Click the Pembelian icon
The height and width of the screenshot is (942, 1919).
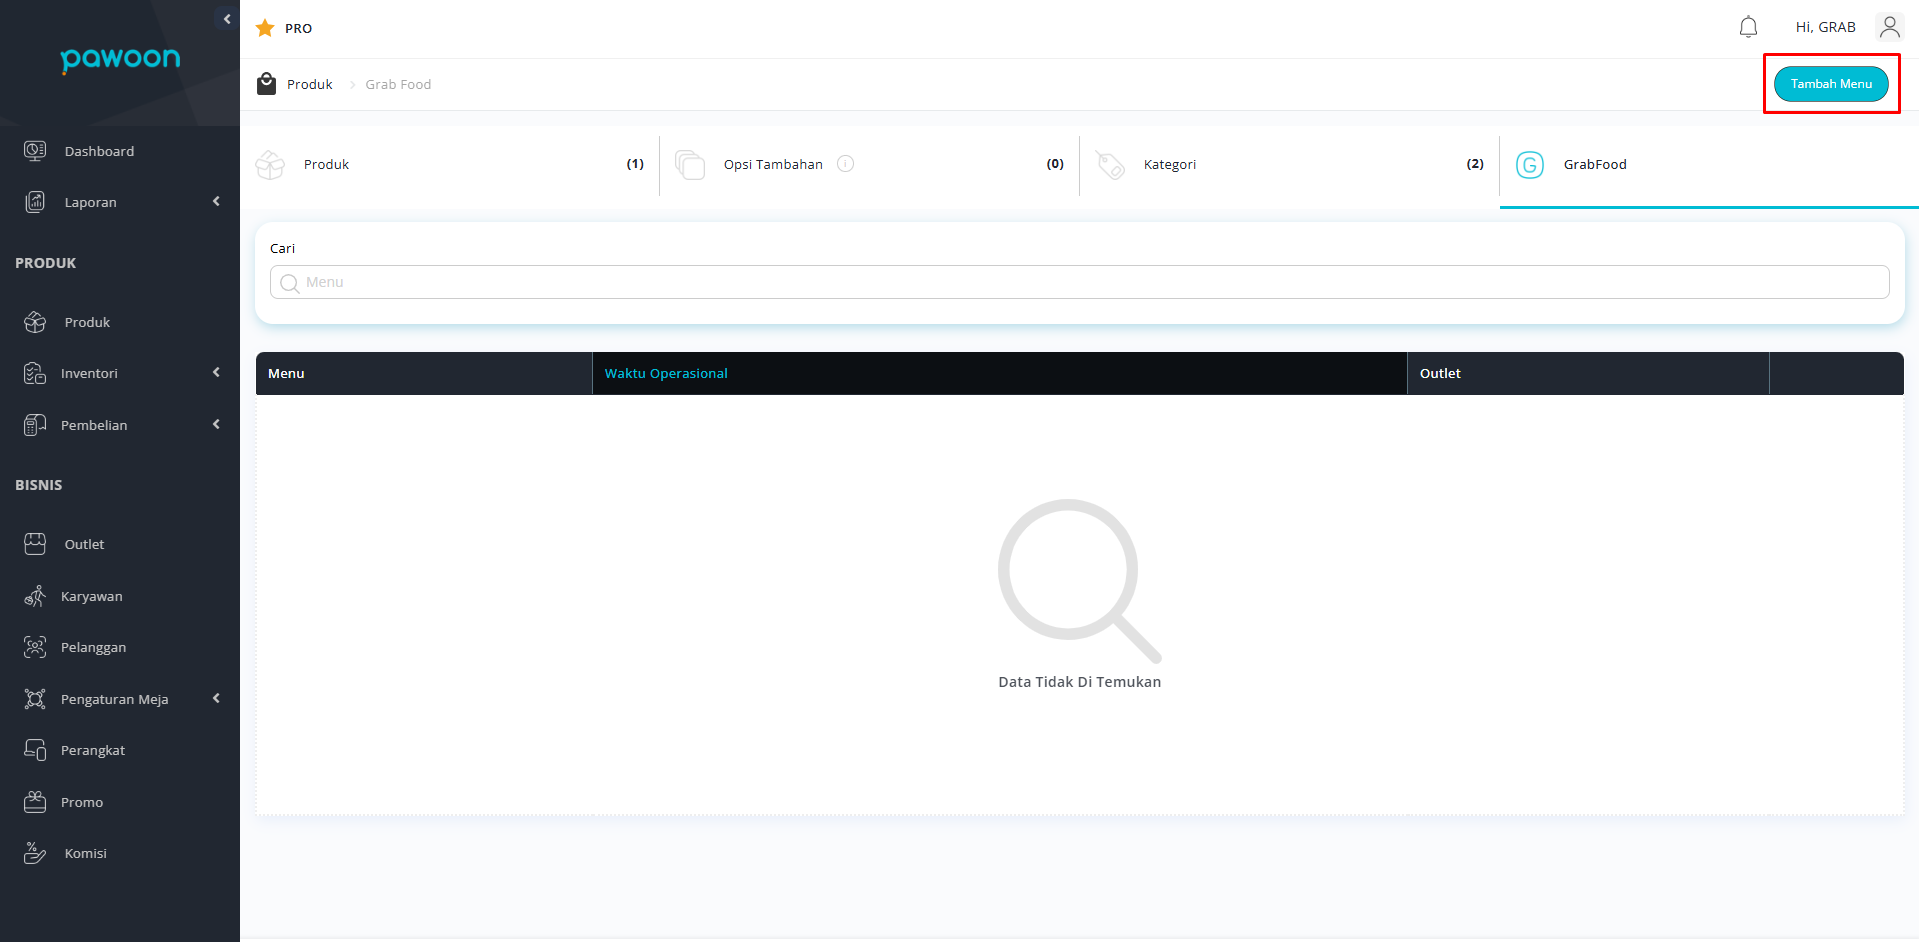pyautogui.click(x=35, y=425)
